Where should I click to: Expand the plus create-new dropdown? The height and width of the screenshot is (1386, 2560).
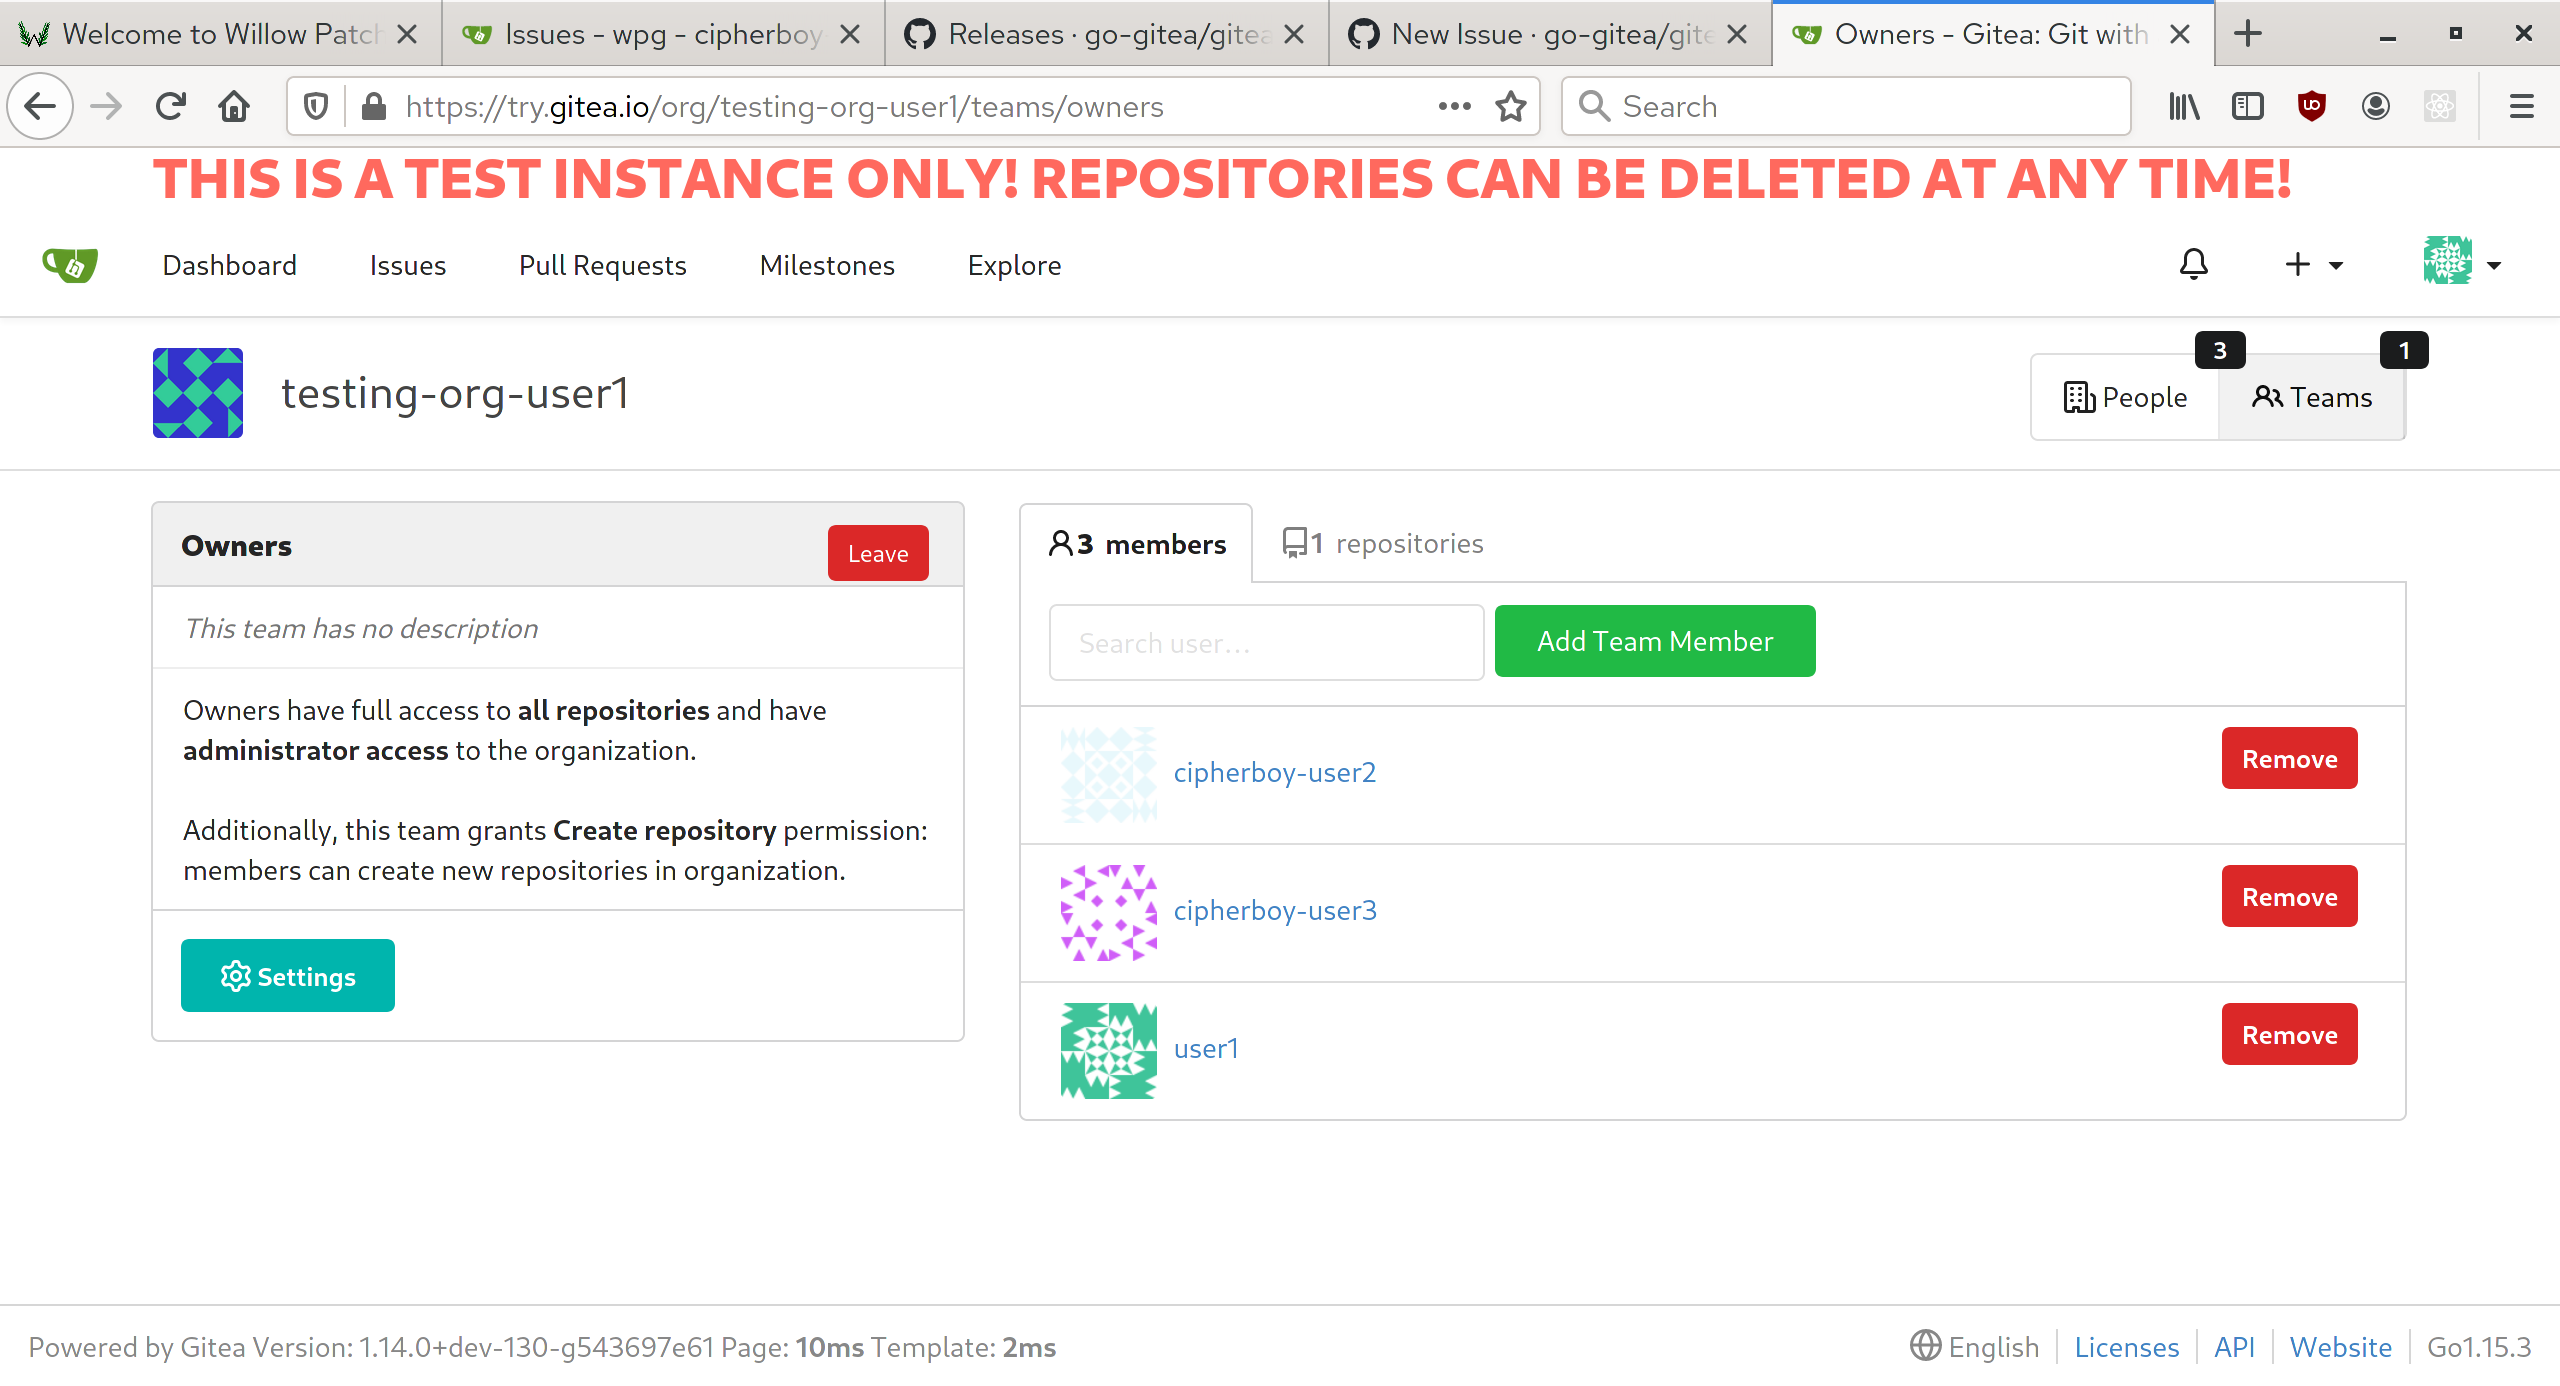click(2313, 265)
